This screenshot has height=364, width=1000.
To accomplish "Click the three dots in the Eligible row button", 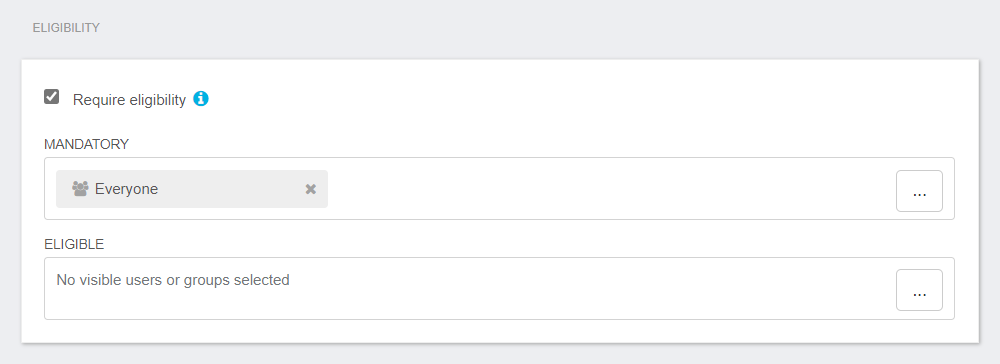I will [919, 293].
